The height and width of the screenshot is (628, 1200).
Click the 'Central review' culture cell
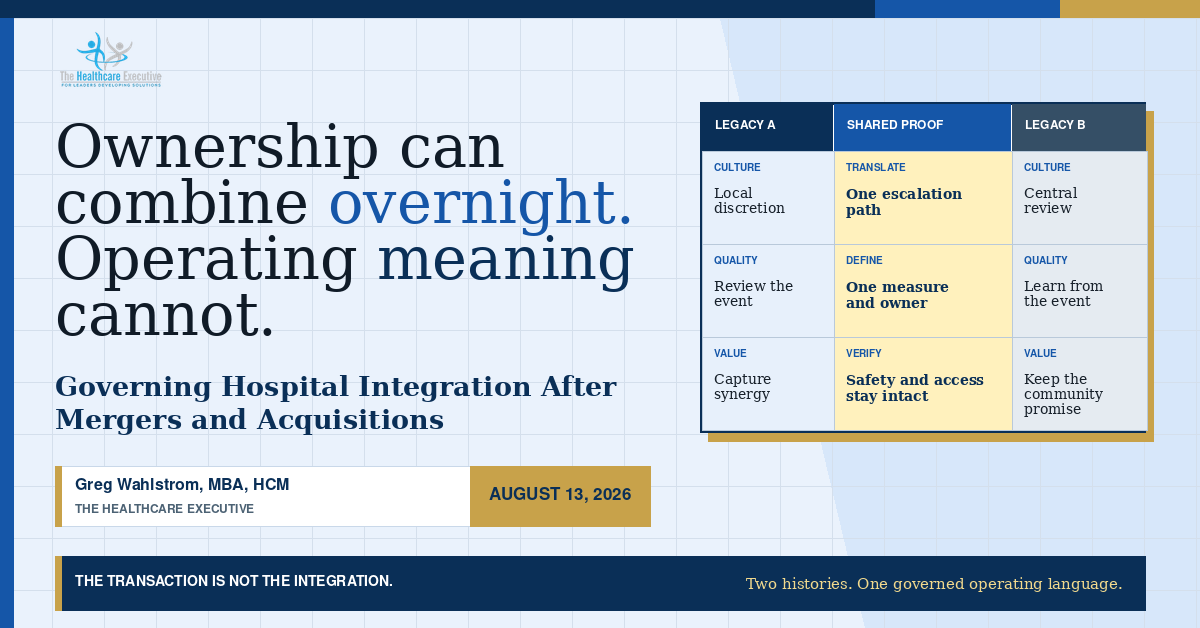pos(1079,197)
